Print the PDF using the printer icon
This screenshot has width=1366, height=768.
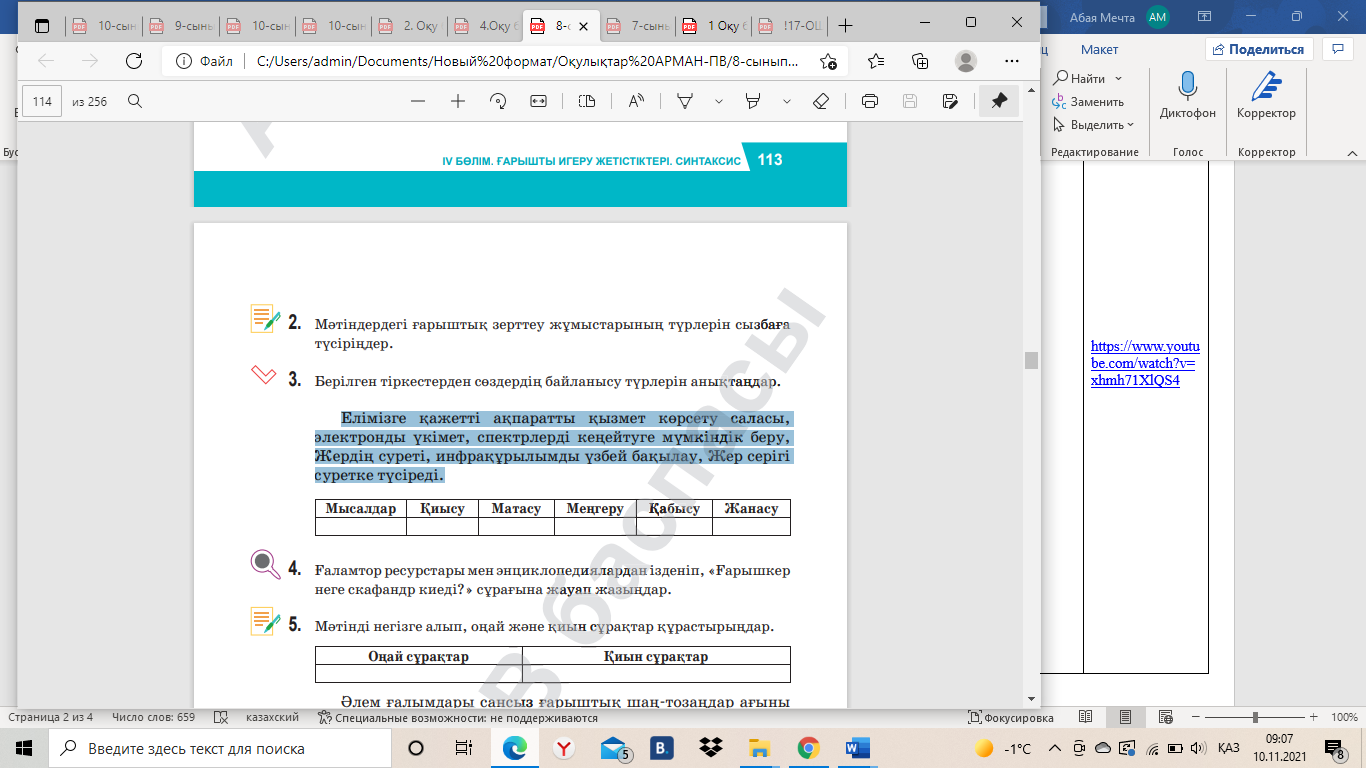(x=870, y=101)
